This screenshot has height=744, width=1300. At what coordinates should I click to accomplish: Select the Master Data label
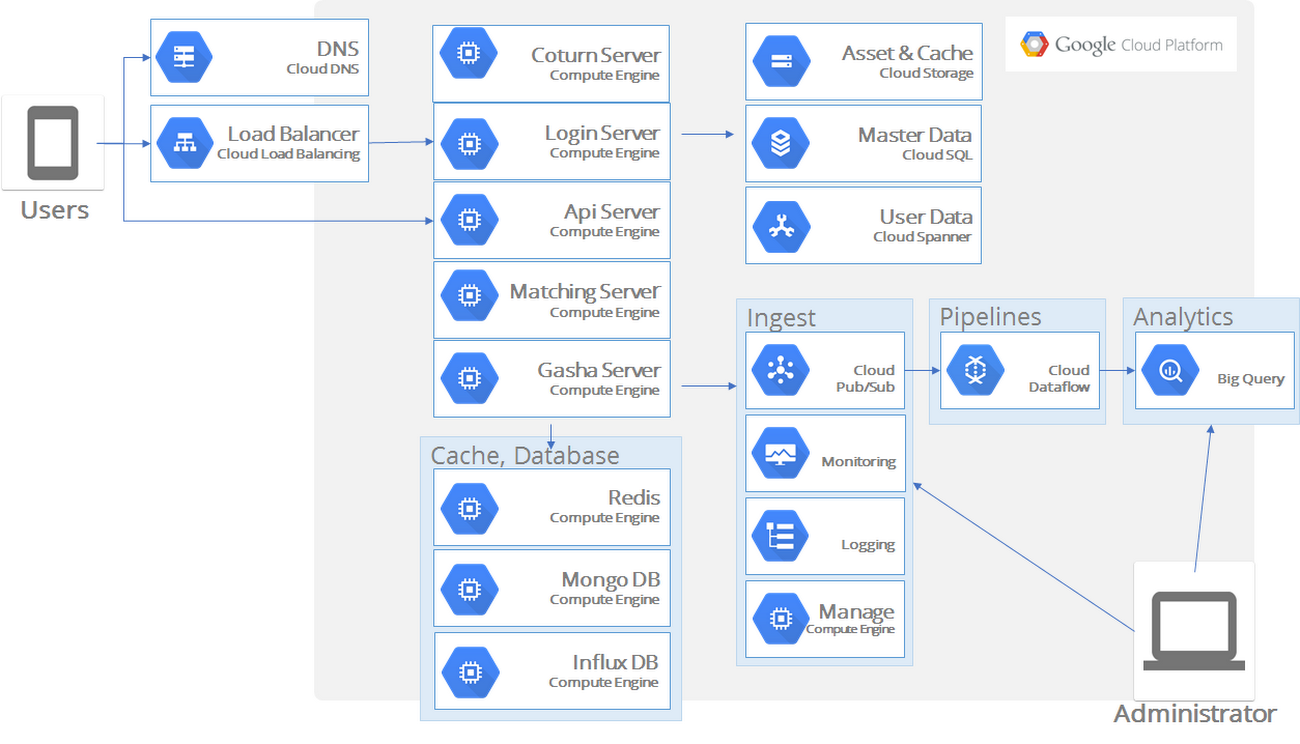(x=915, y=135)
